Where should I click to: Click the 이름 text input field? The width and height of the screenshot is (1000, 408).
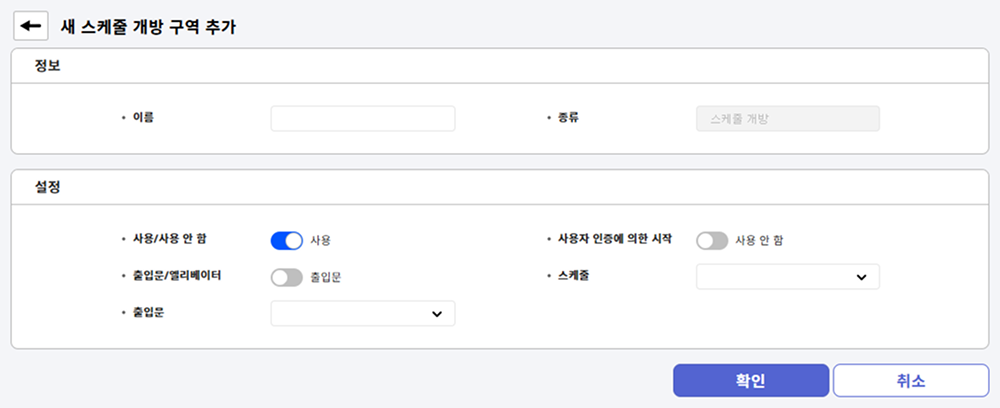click(x=362, y=118)
